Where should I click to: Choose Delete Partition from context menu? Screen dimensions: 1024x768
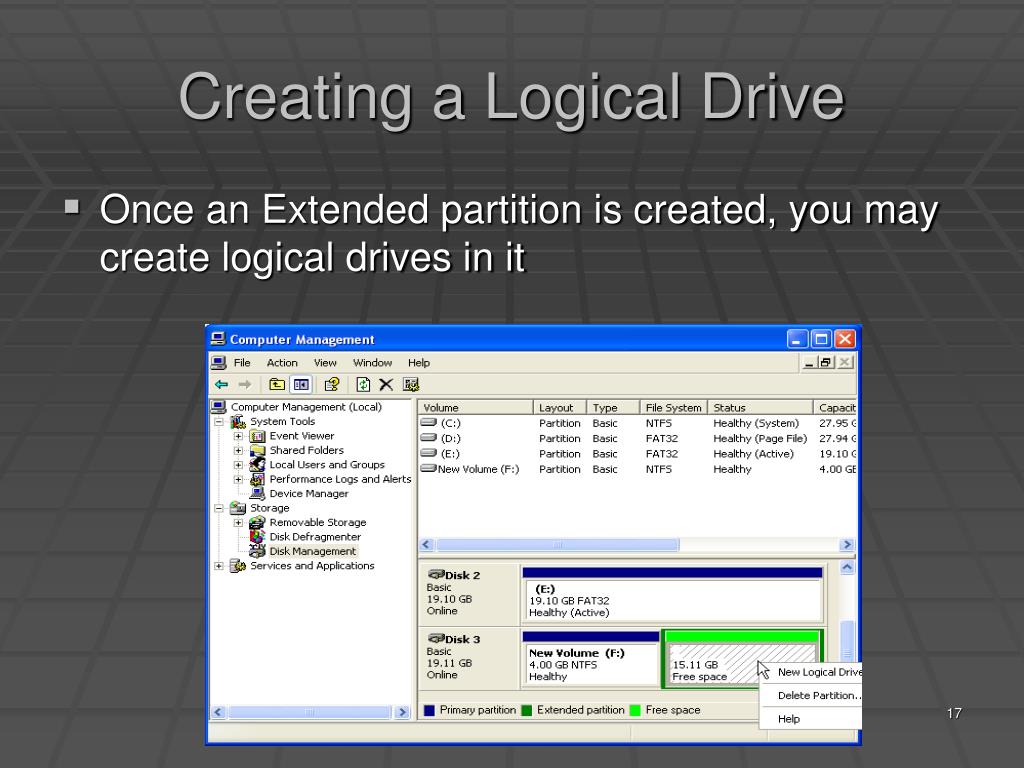(811, 696)
